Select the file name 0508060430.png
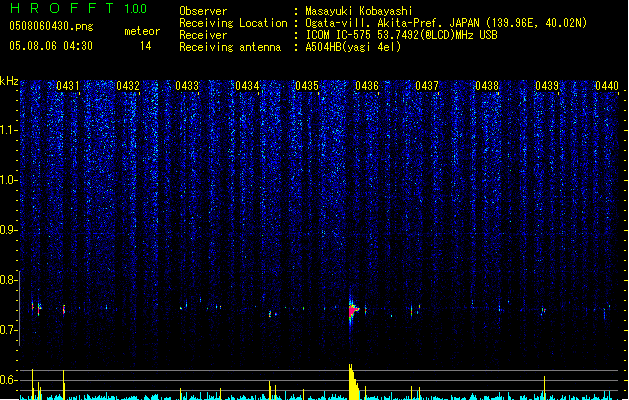The height and width of the screenshot is (400, 629). [51, 26]
